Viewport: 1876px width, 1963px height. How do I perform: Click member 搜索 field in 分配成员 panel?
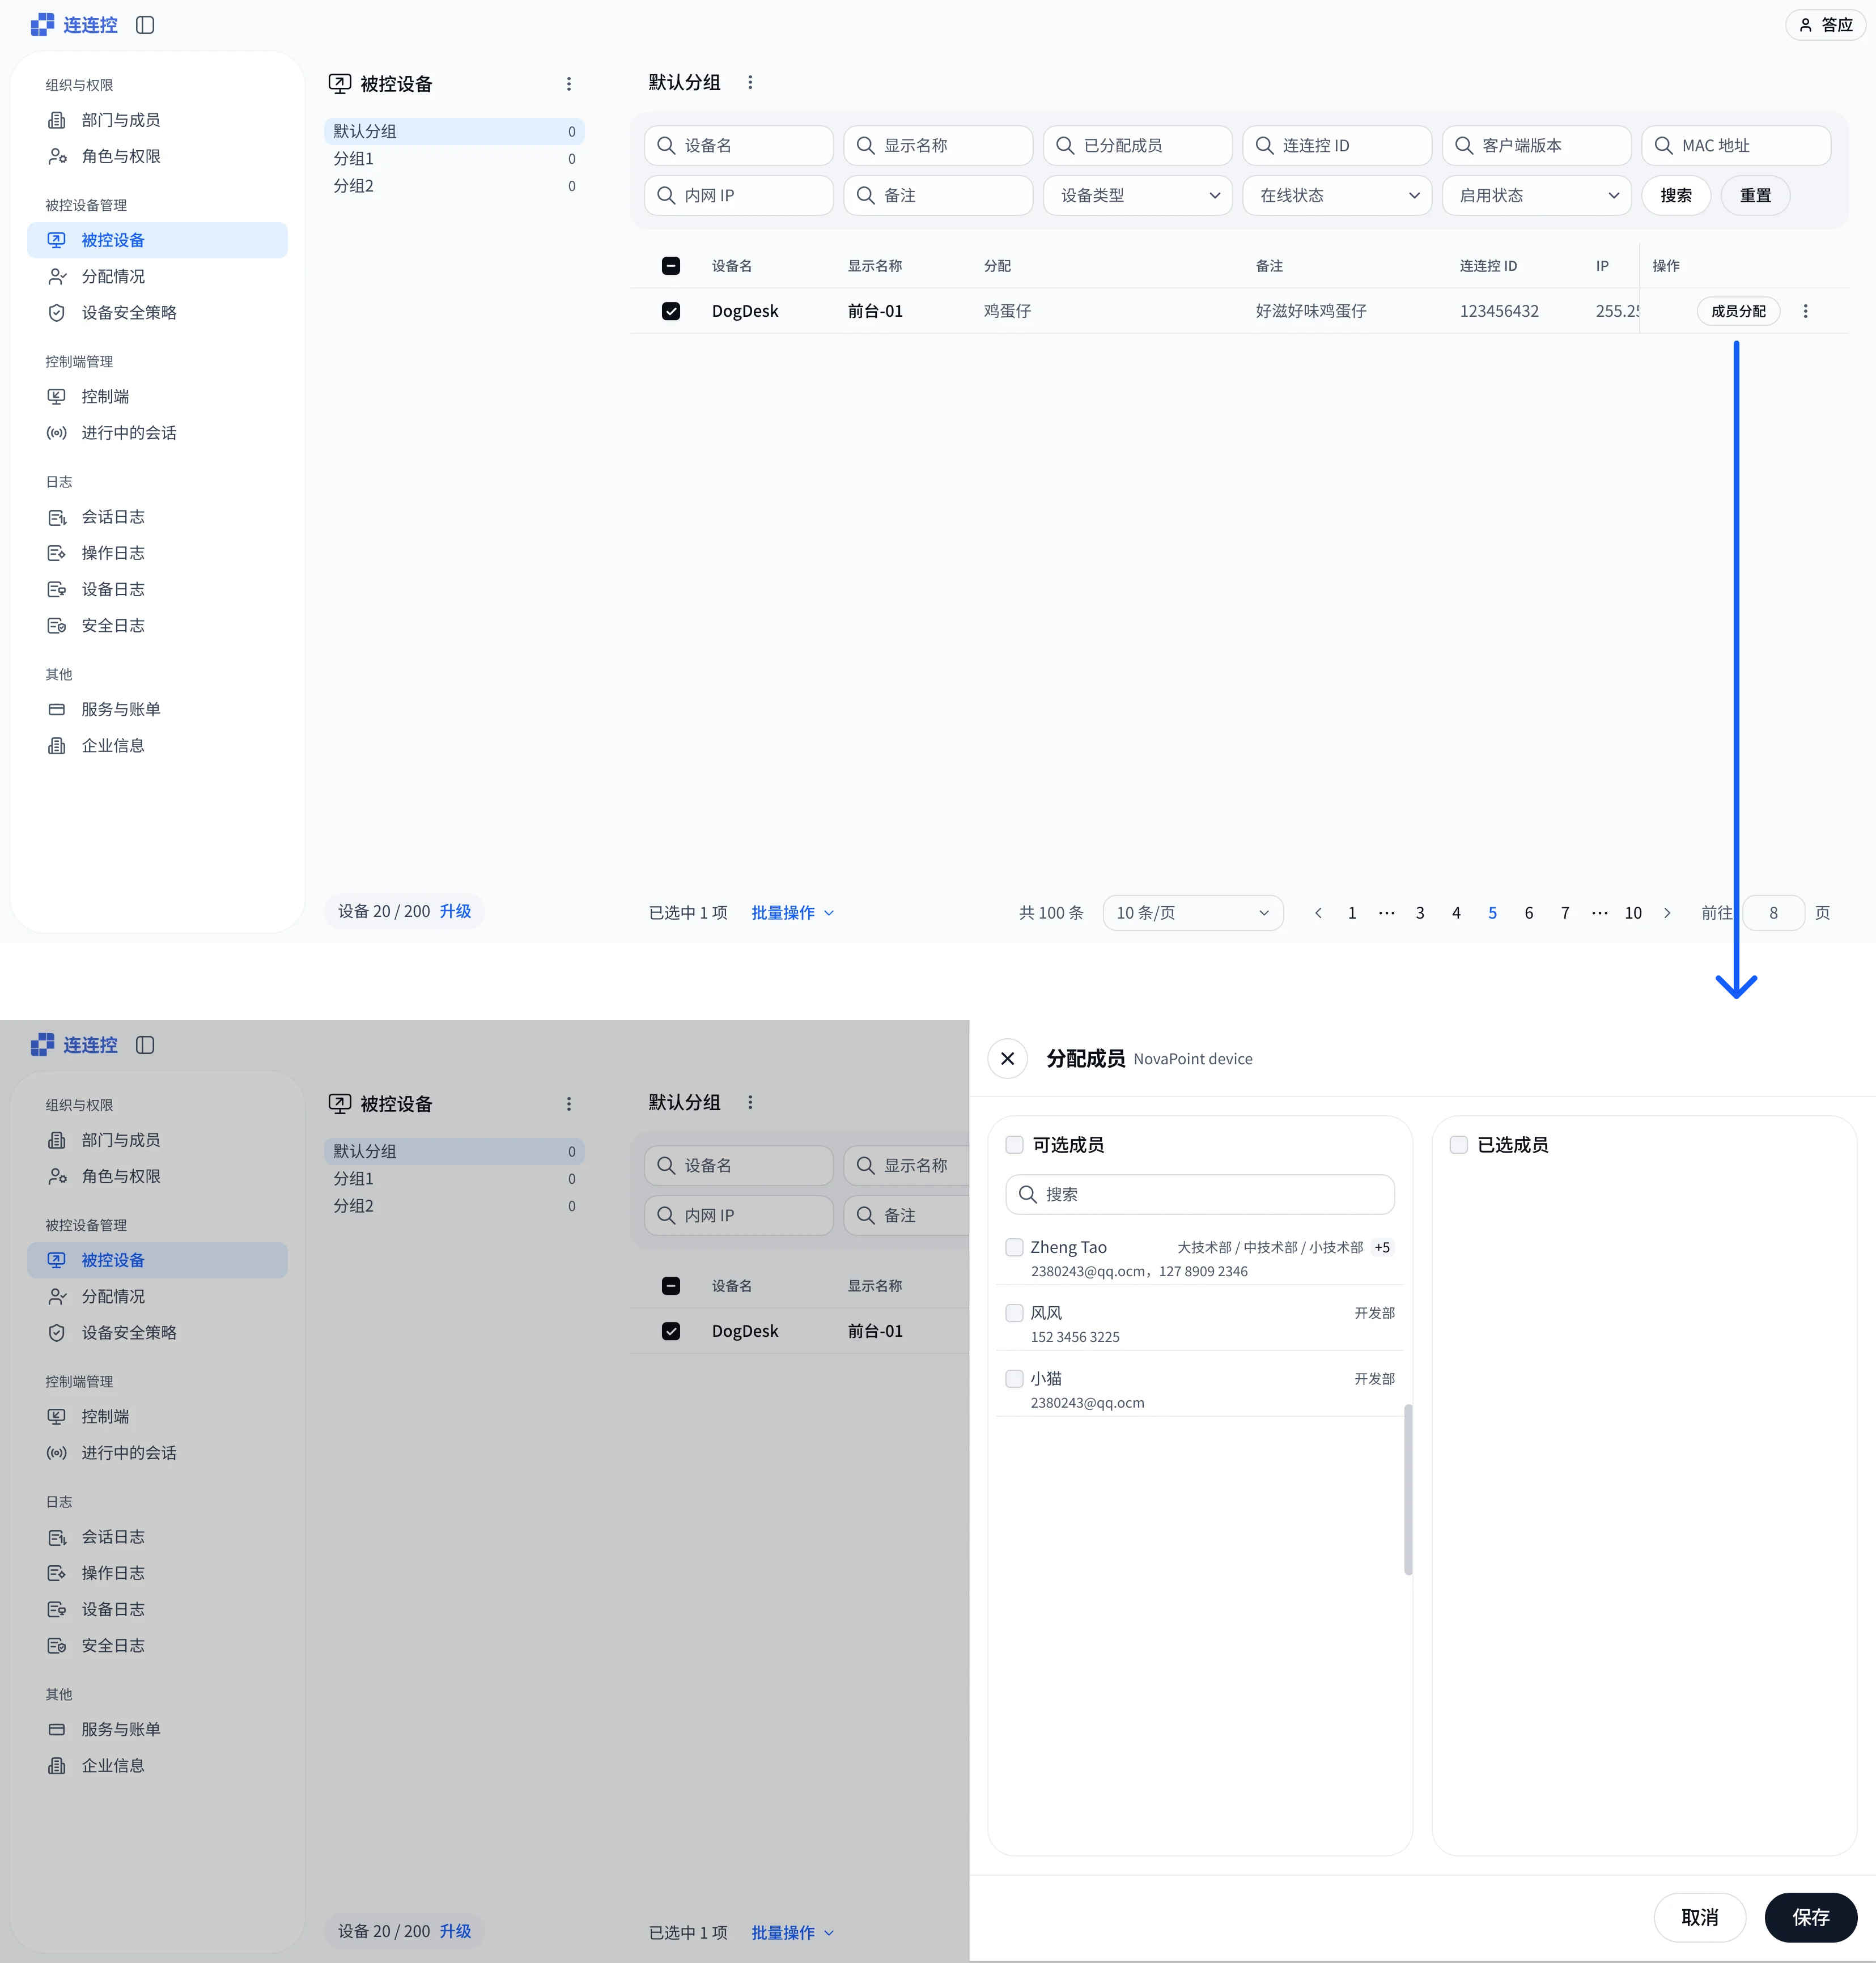pyautogui.click(x=1199, y=1194)
